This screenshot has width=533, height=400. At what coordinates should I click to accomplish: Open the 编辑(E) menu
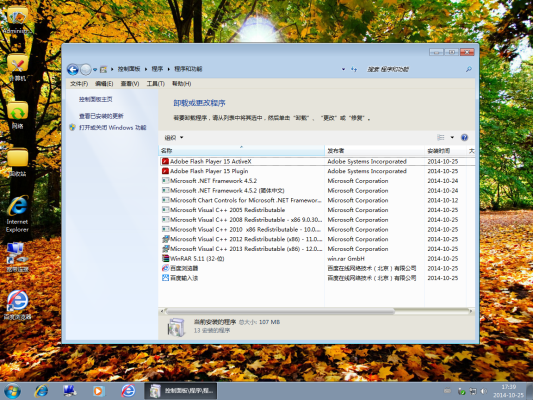click(104, 84)
